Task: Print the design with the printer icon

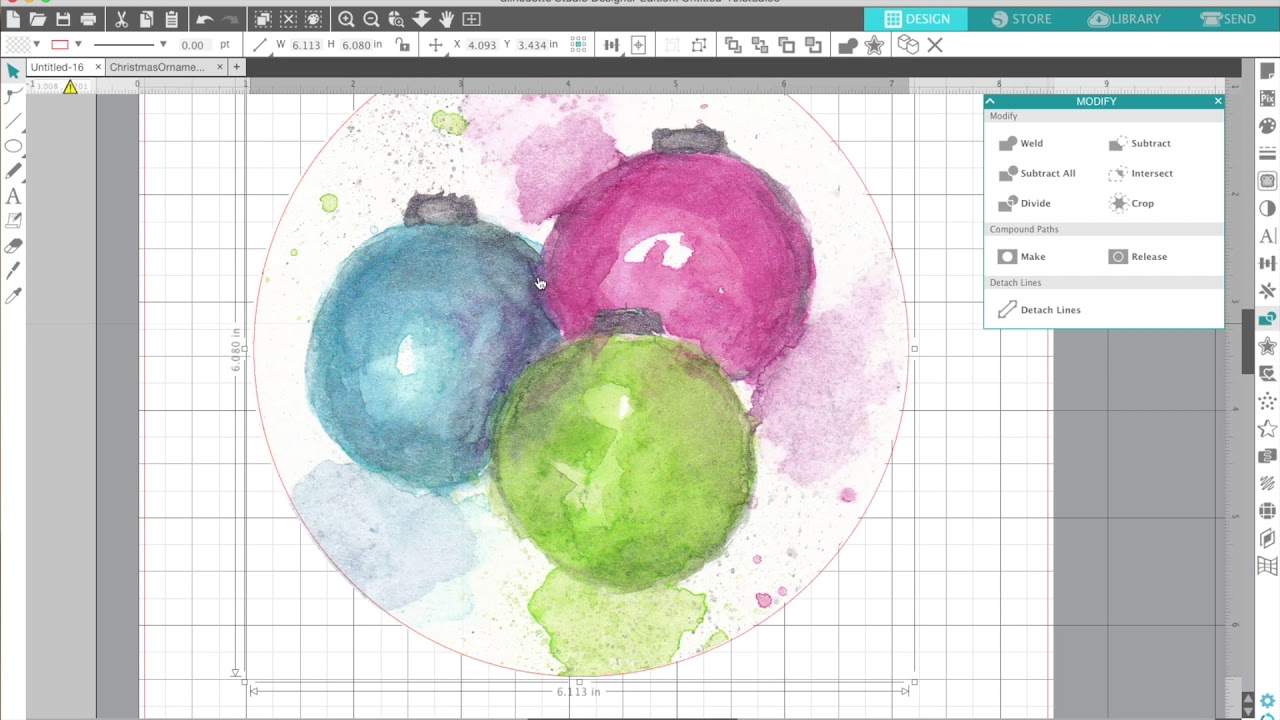Action: click(88, 19)
